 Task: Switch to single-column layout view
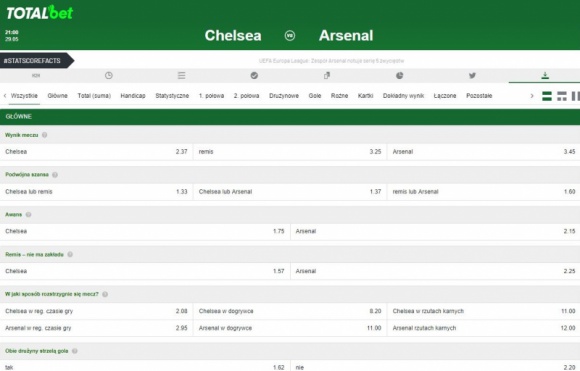pyautogui.click(x=547, y=96)
